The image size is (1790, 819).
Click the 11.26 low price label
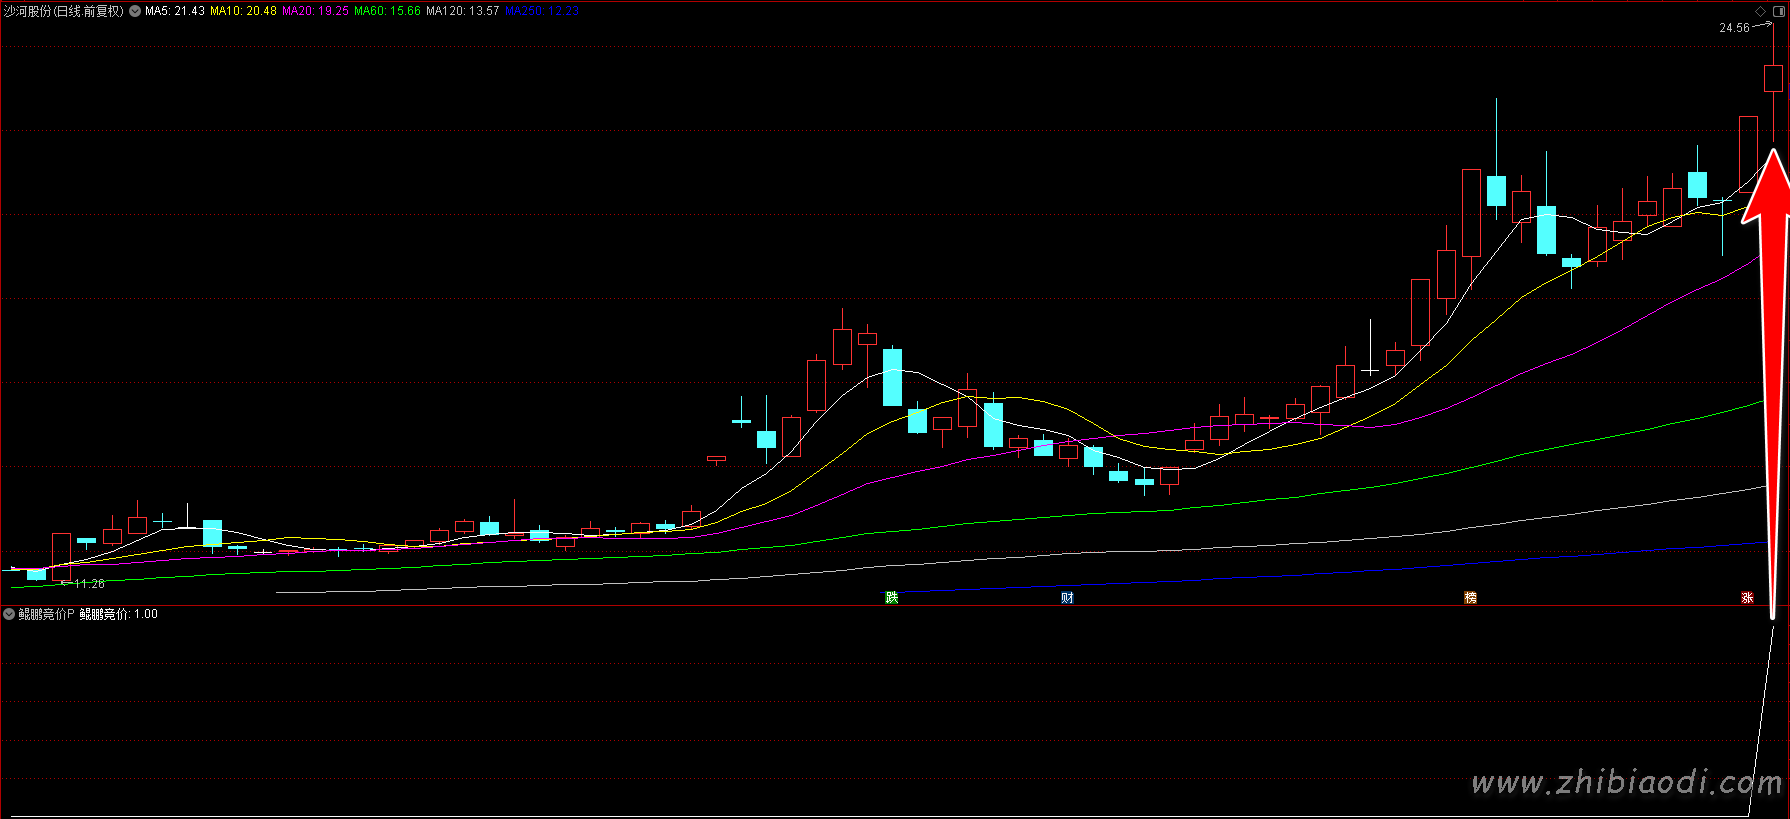[x=89, y=584]
